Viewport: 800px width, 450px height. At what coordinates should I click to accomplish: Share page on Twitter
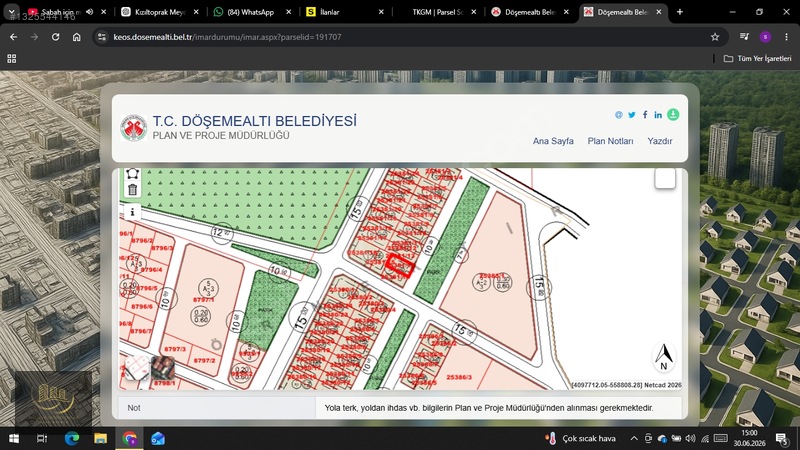click(x=632, y=115)
